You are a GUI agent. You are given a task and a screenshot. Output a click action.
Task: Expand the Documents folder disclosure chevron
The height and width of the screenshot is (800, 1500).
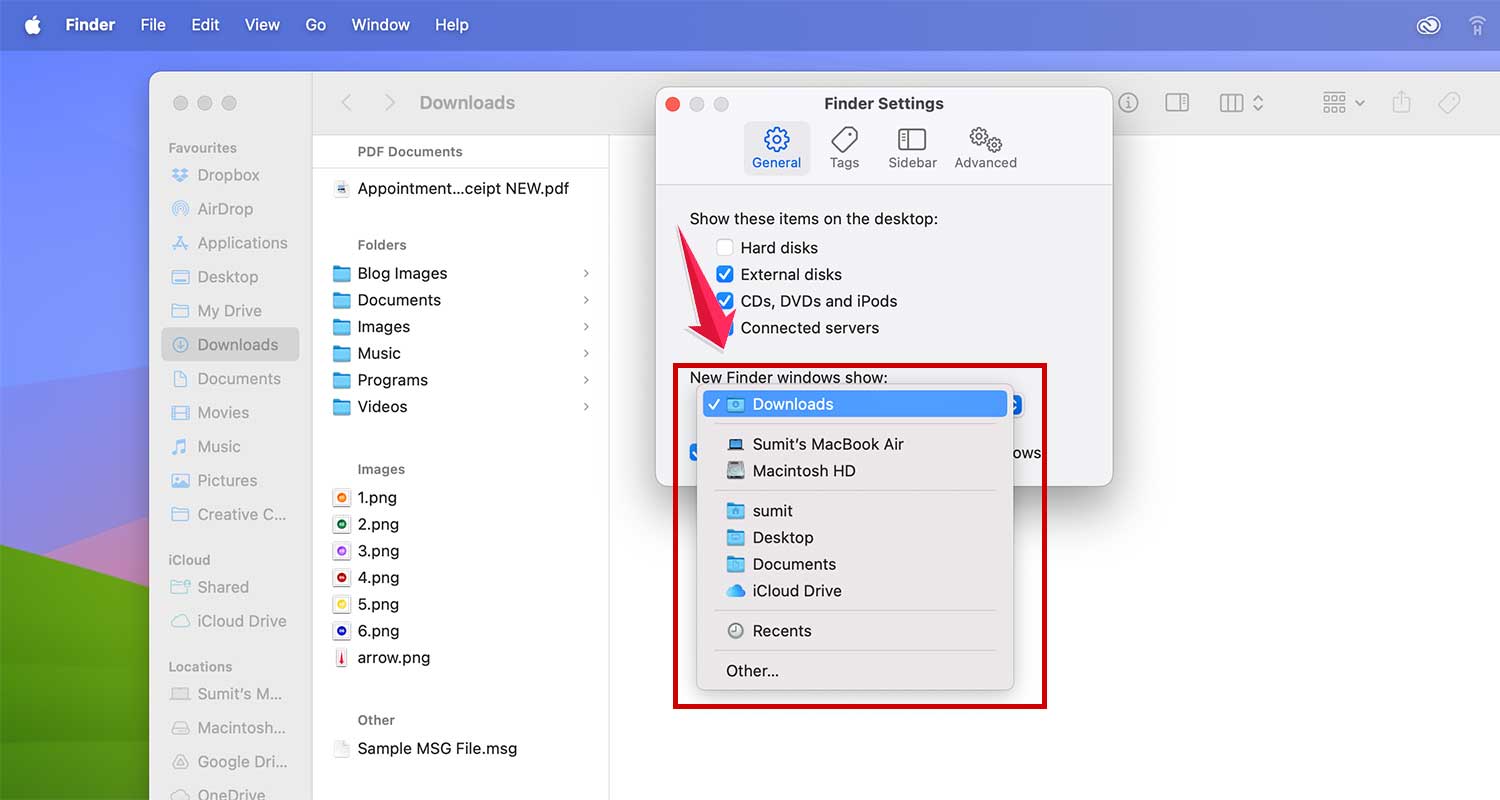tap(587, 300)
